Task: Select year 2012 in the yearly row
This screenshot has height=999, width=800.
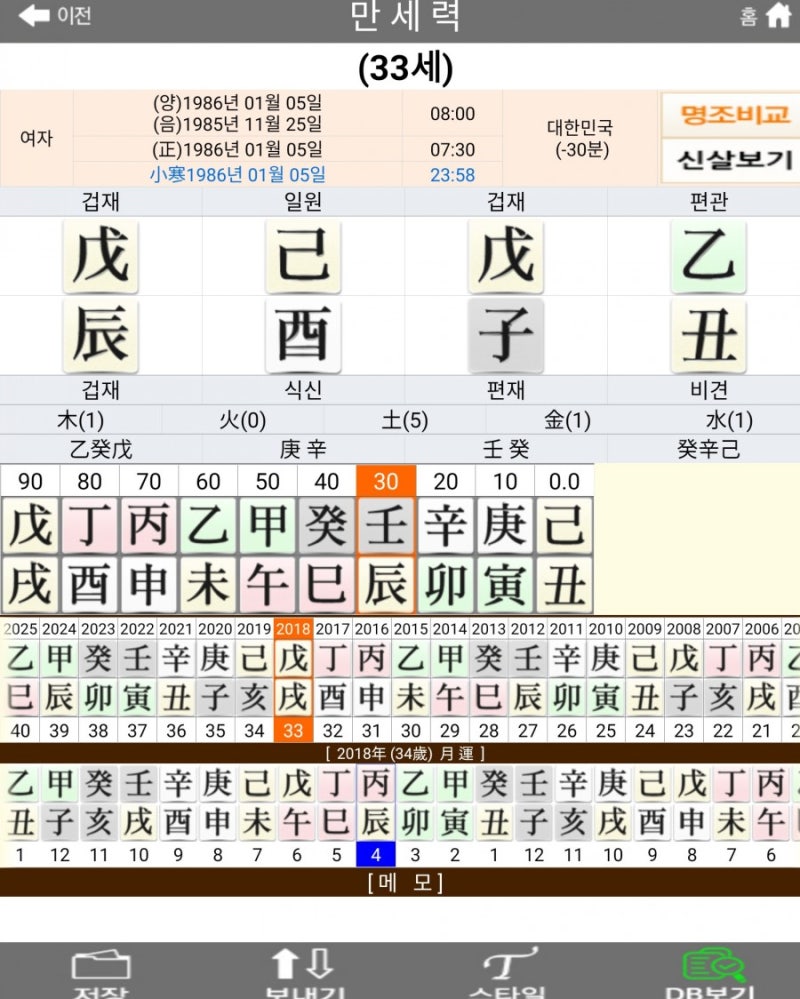Action: pyautogui.click(x=527, y=629)
